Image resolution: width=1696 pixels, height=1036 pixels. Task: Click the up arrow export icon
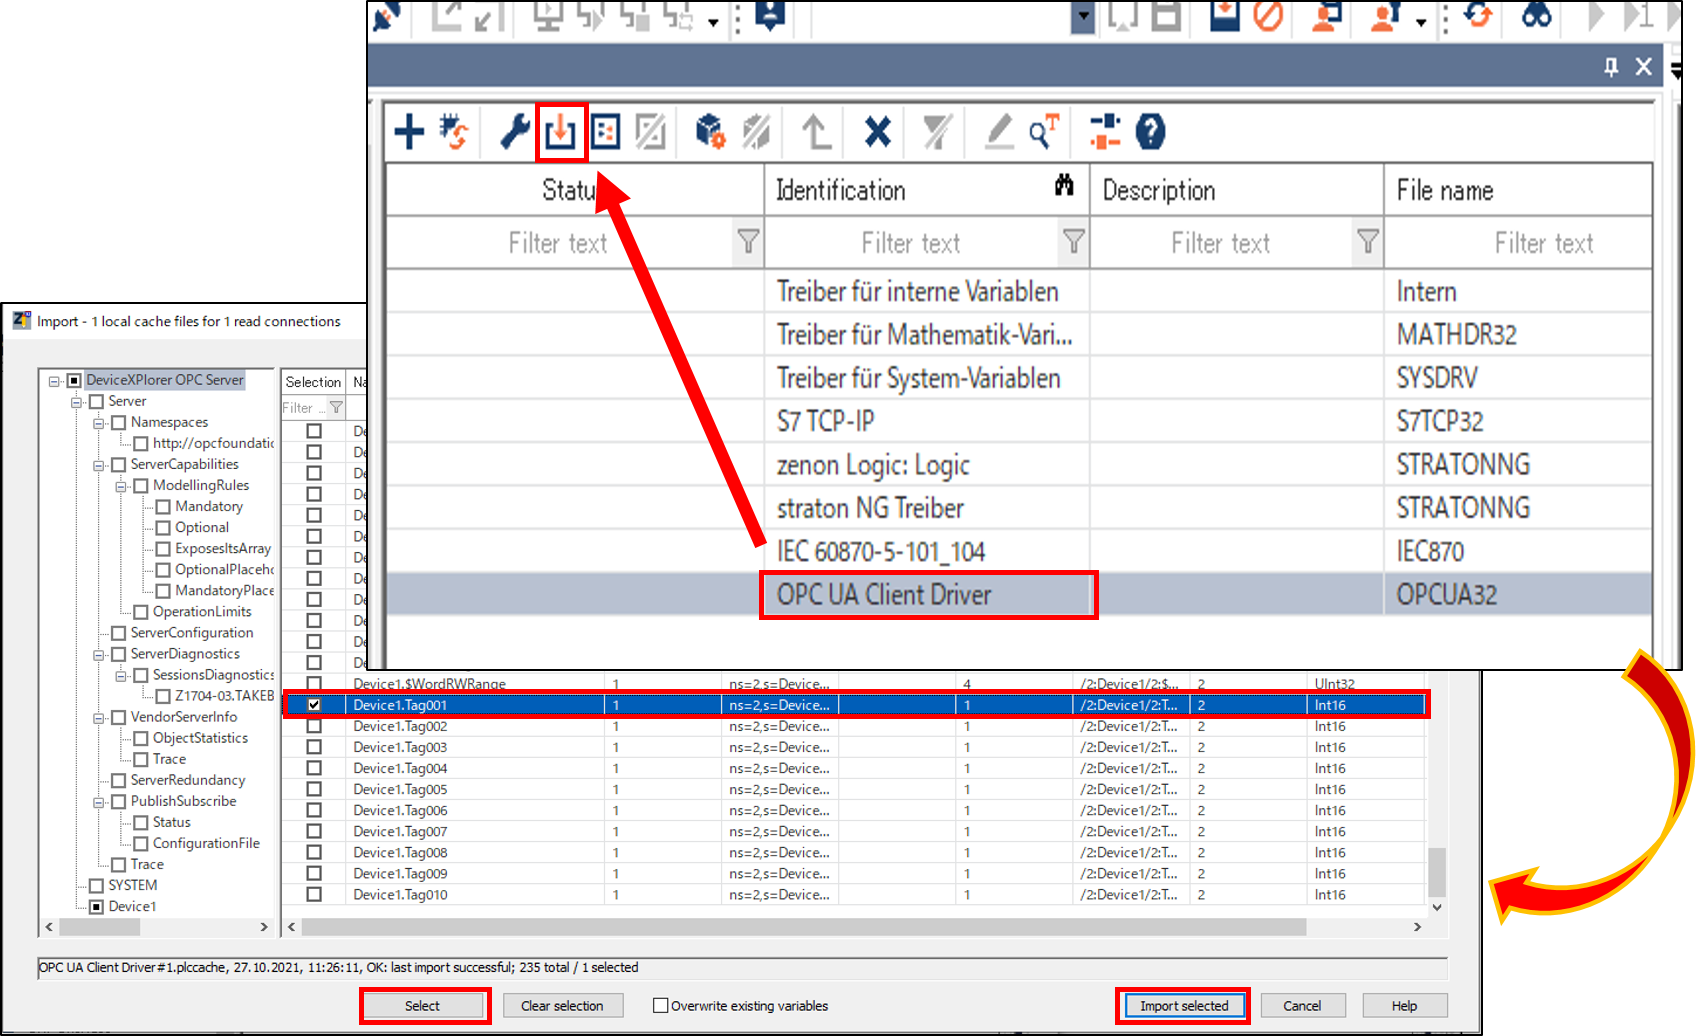[816, 132]
